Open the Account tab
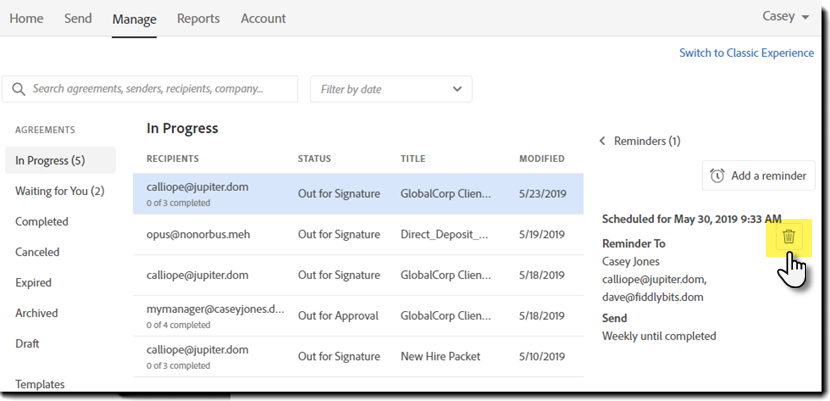This screenshot has height=401, width=830. coord(263,18)
